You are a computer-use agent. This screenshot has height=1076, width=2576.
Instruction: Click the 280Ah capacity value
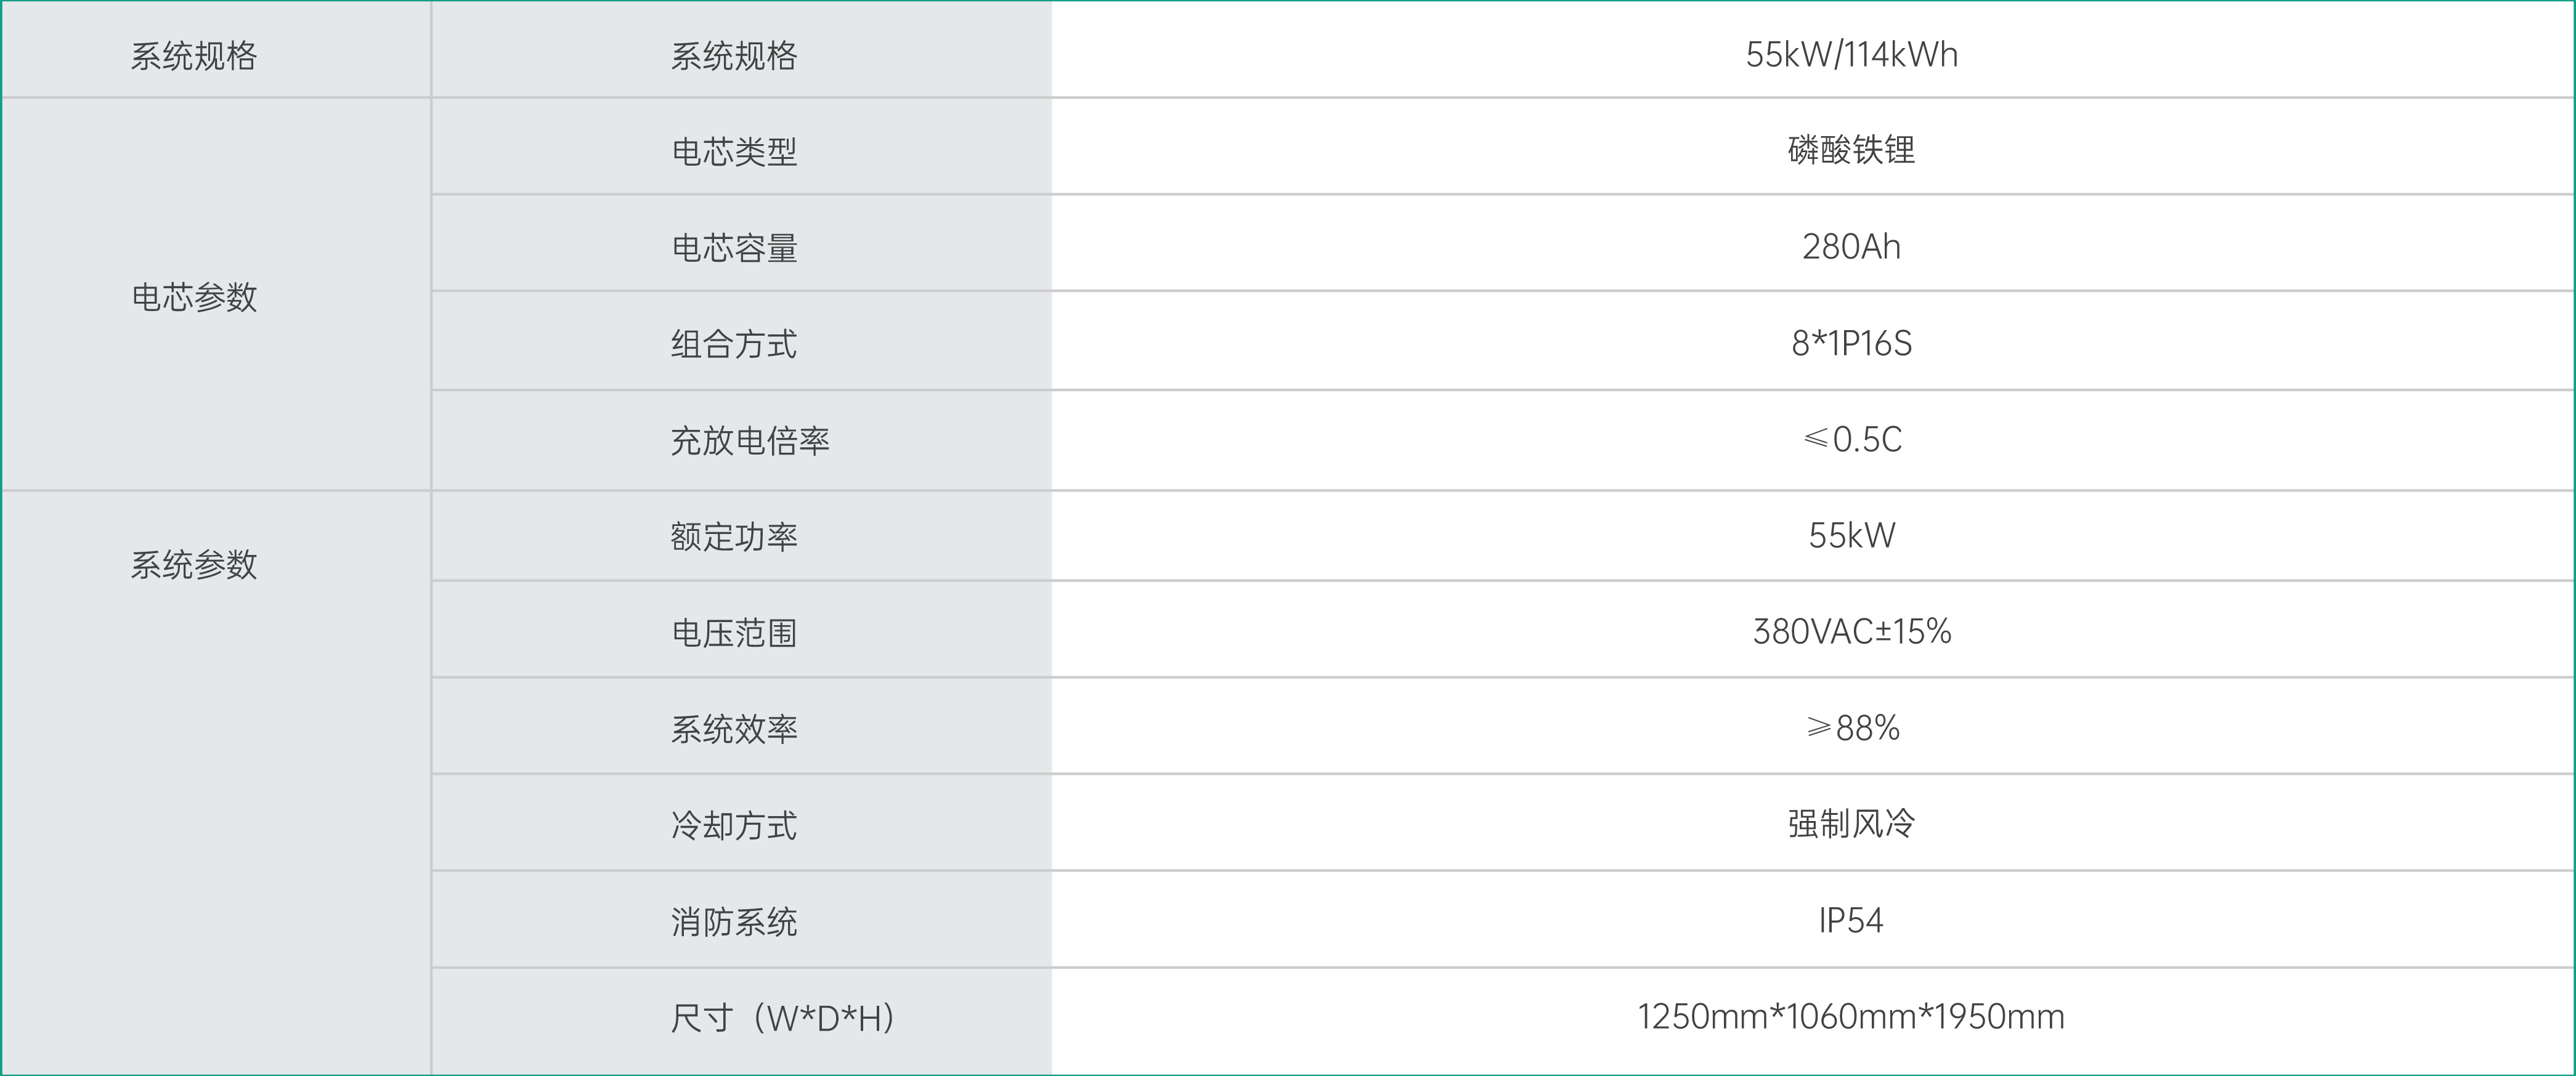tap(1851, 246)
